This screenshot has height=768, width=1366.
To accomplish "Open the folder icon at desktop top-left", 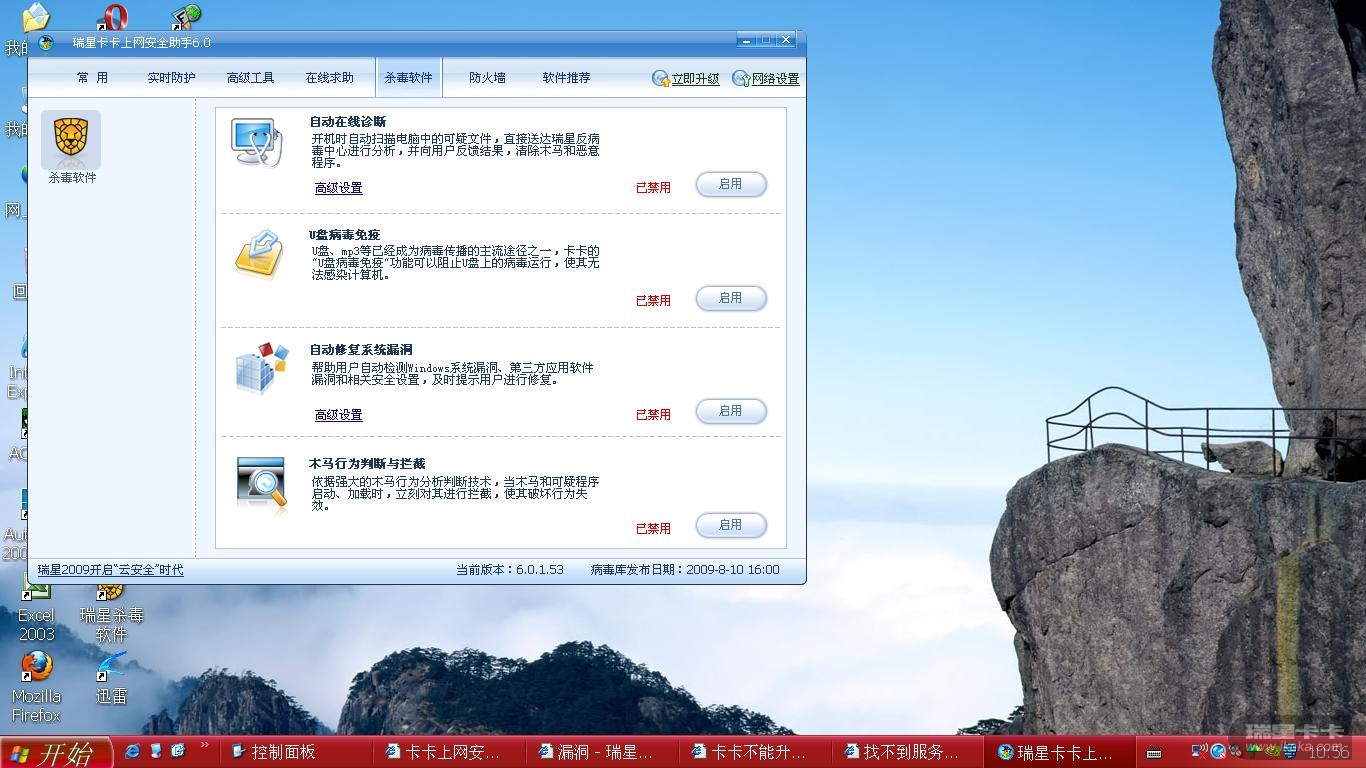I will click(x=35, y=17).
